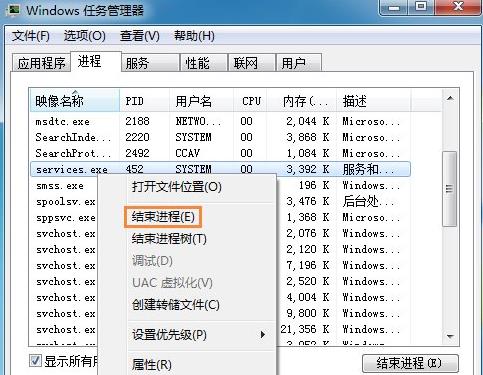Choose 属性(R) in context menu
This screenshot has height=375, width=483.
coord(152,365)
